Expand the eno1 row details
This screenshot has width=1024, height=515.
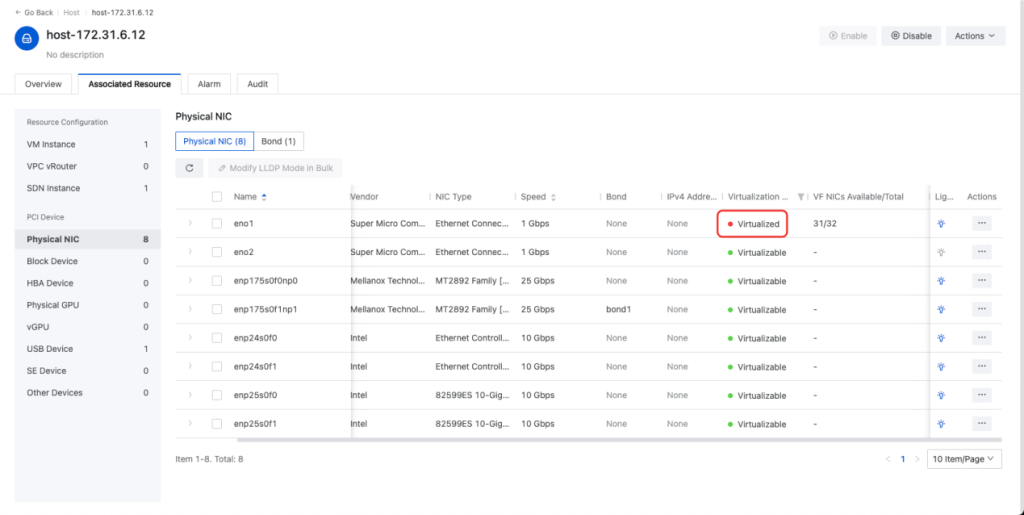190,224
